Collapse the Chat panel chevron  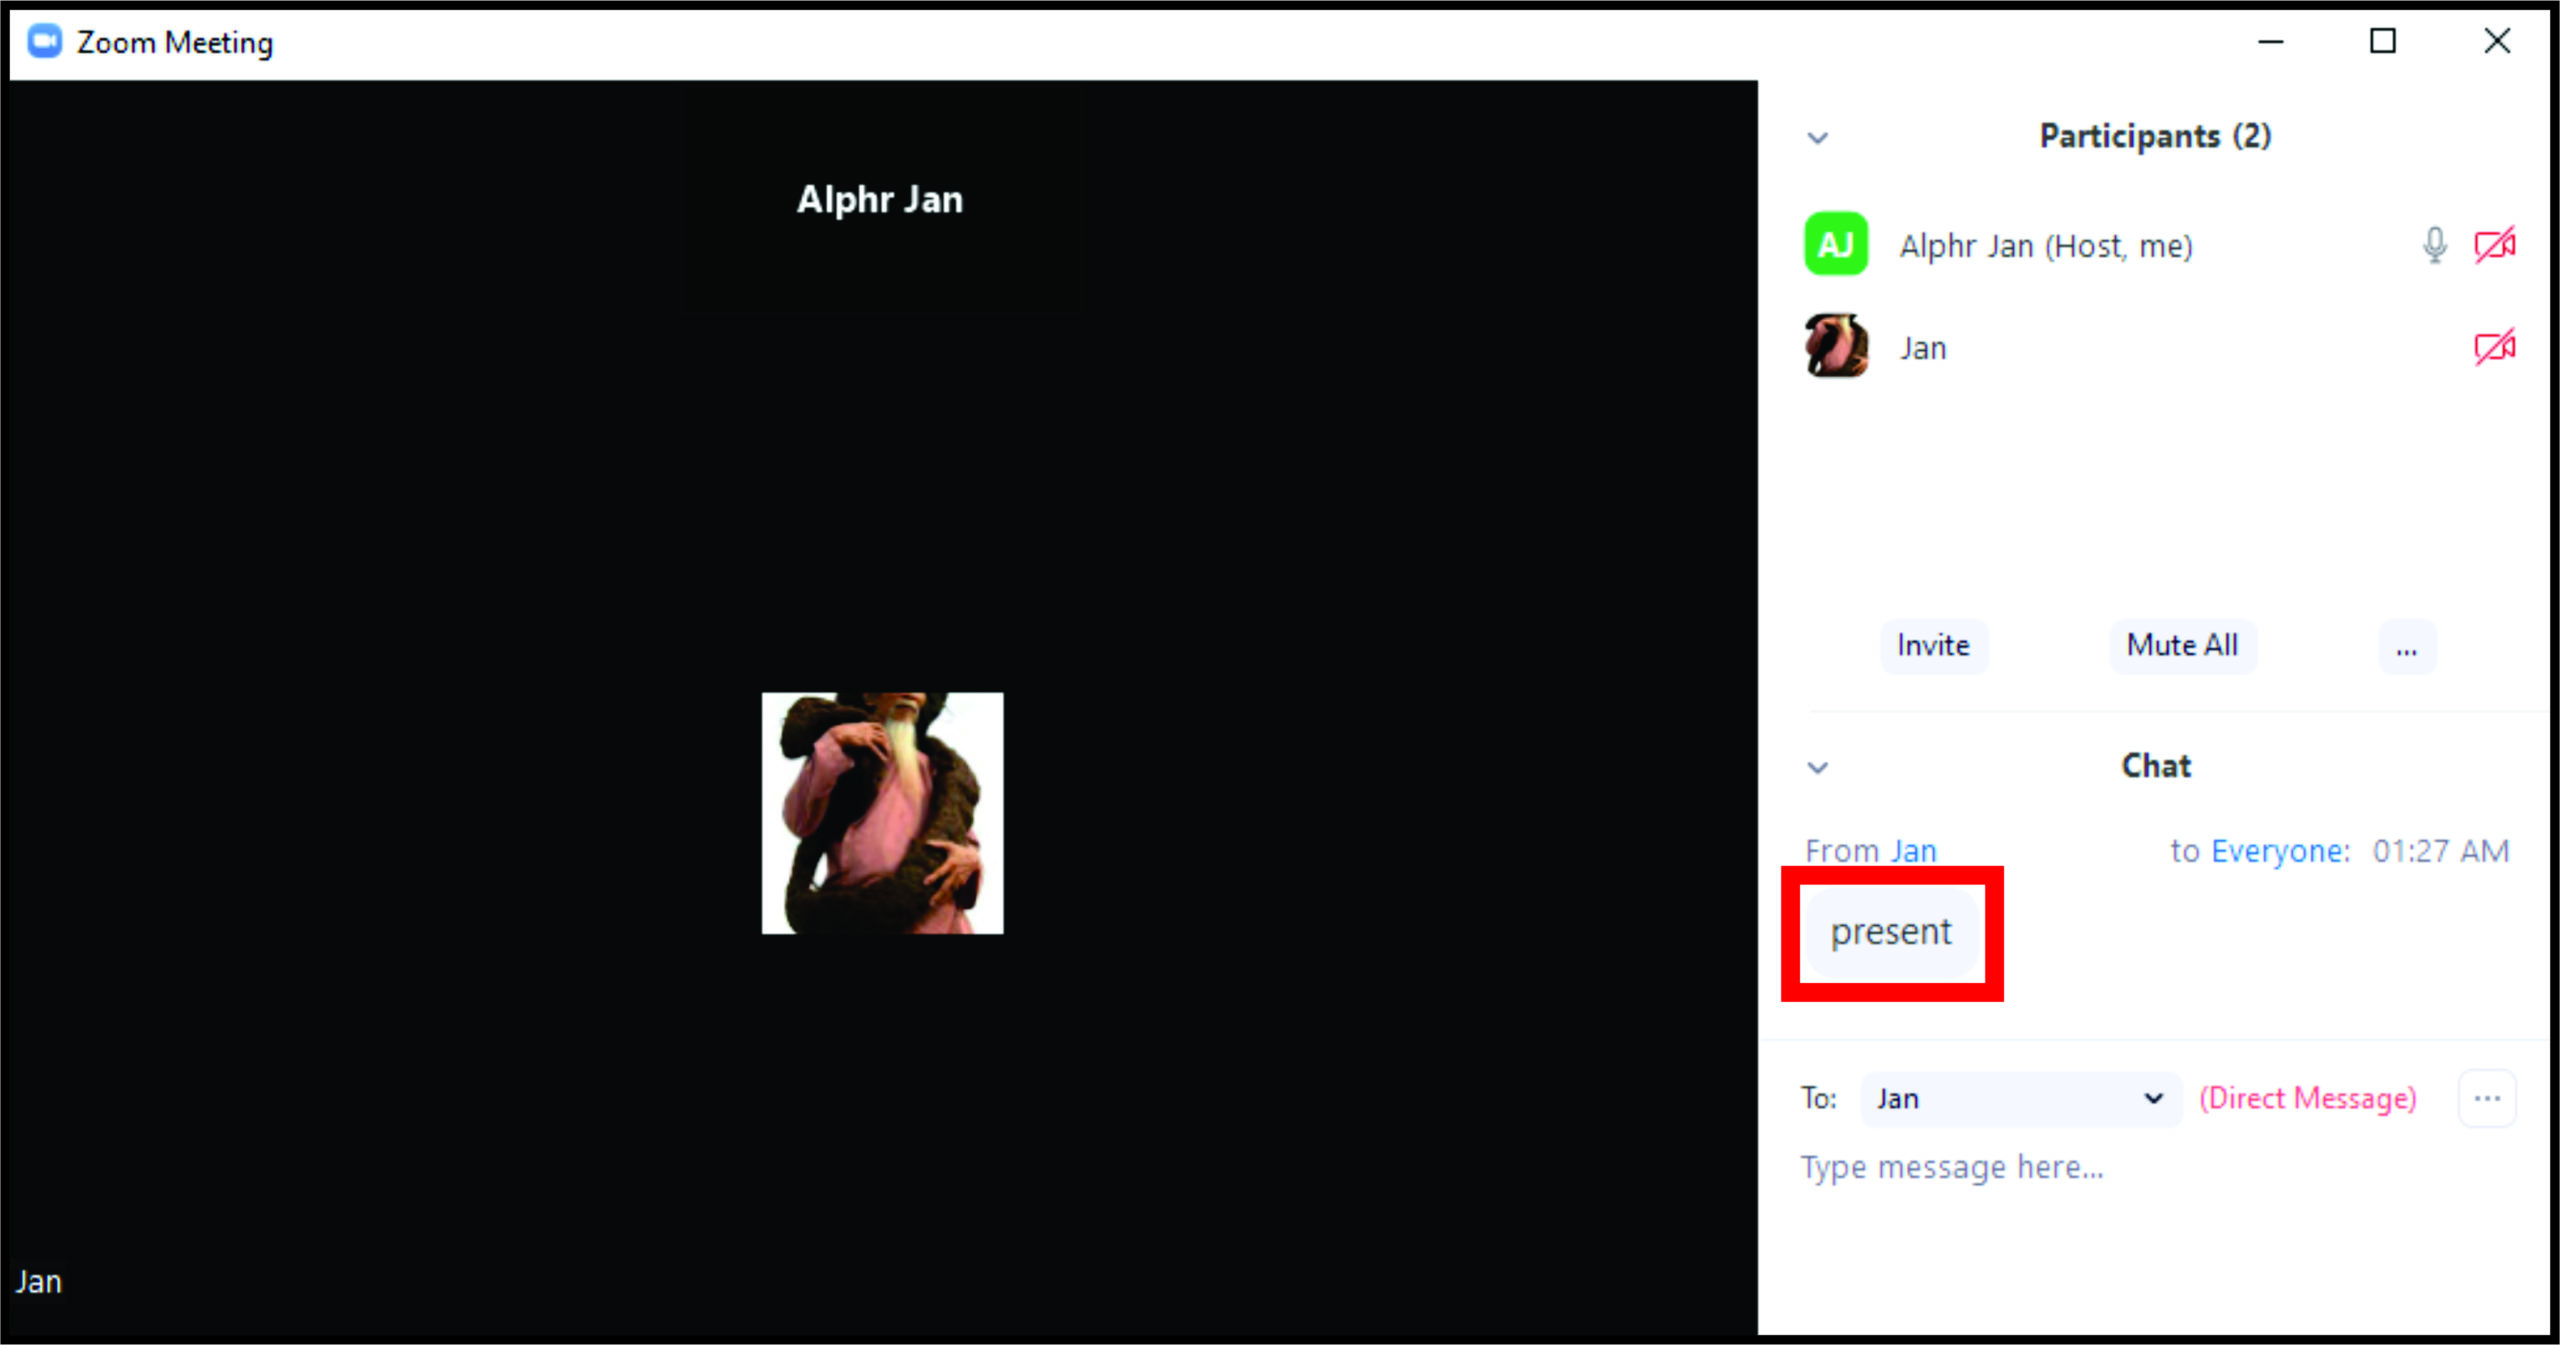click(1818, 768)
